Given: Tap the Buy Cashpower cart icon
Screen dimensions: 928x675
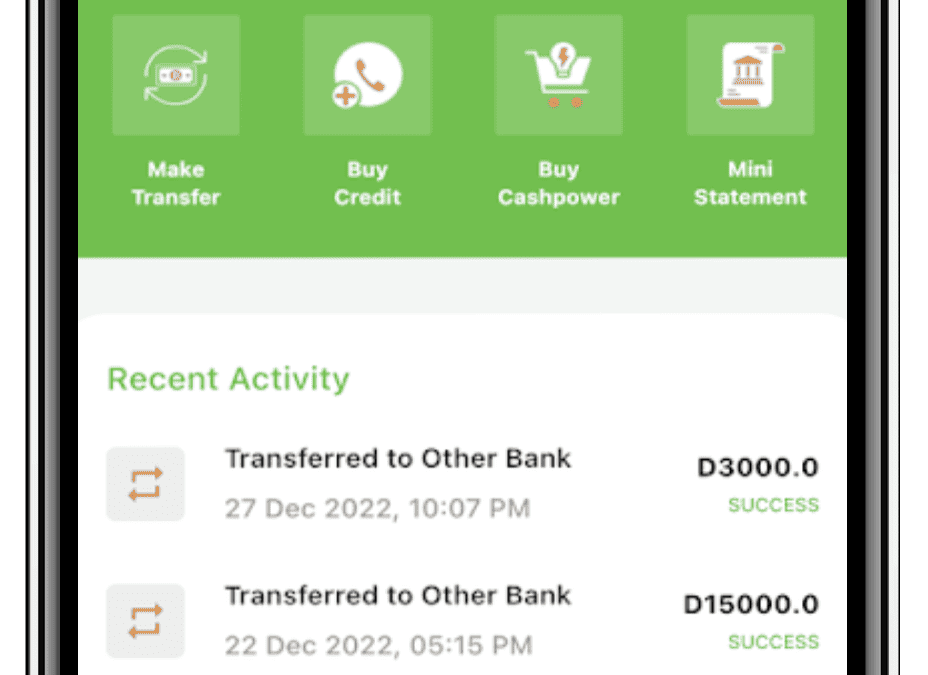Looking at the screenshot, I should pyautogui.click(x=558, y=76).
